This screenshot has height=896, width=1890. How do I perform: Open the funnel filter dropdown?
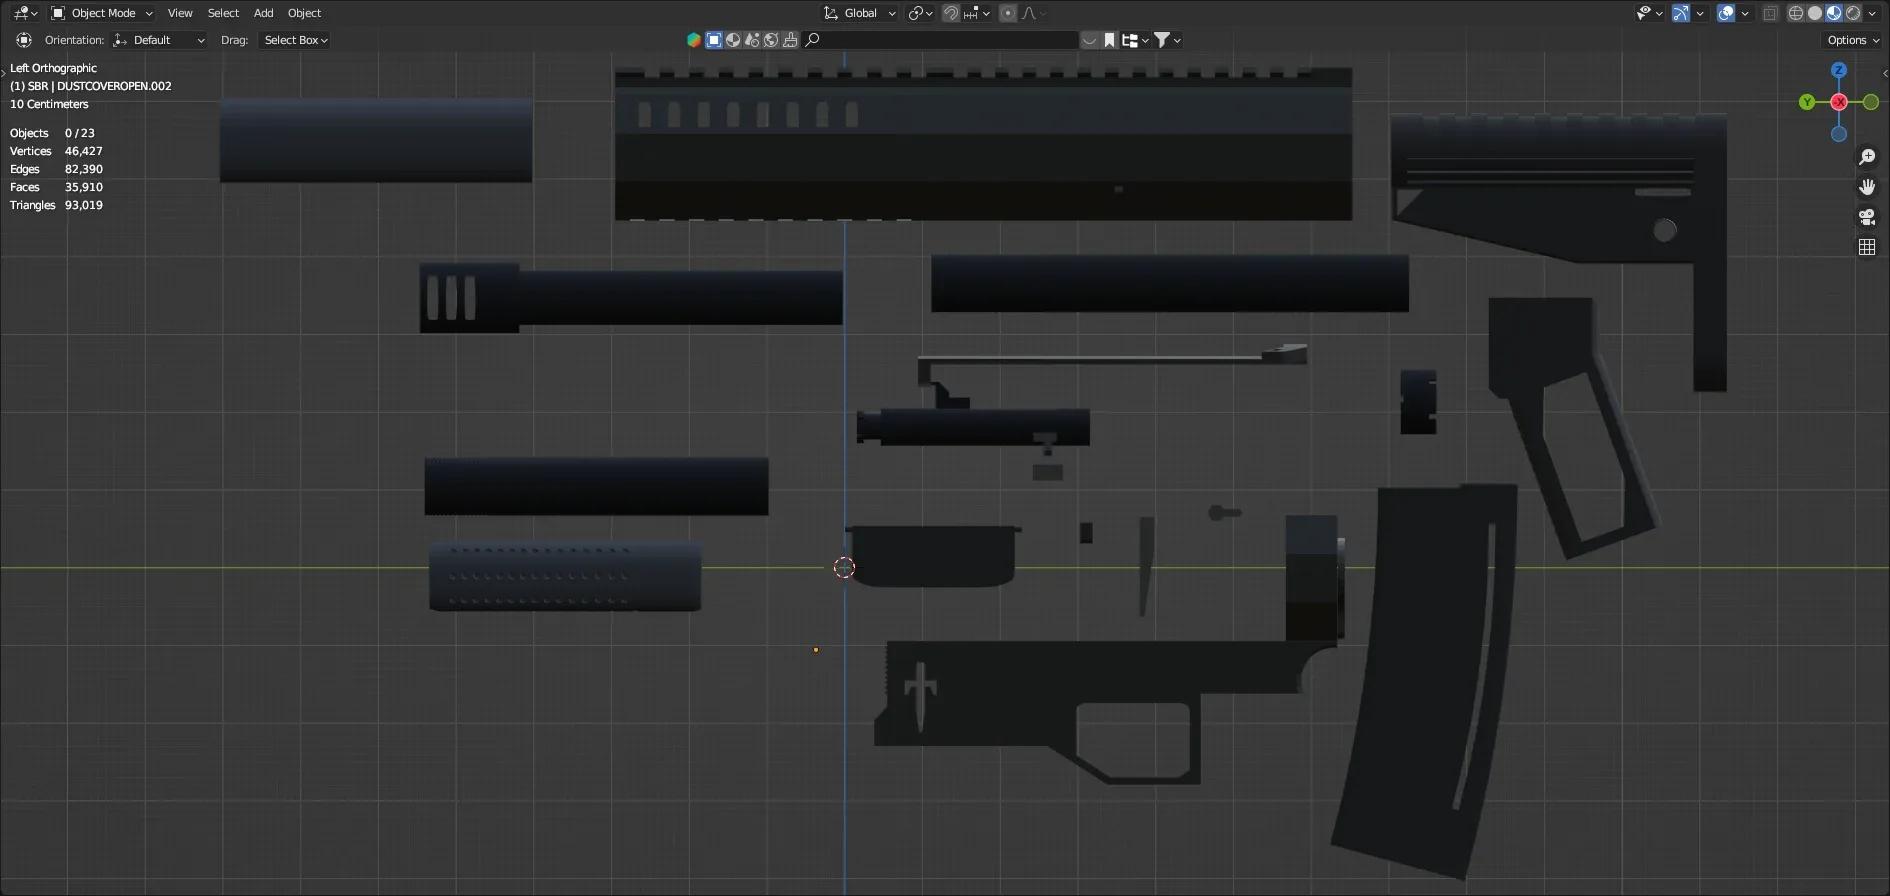tap(1168, 40)
